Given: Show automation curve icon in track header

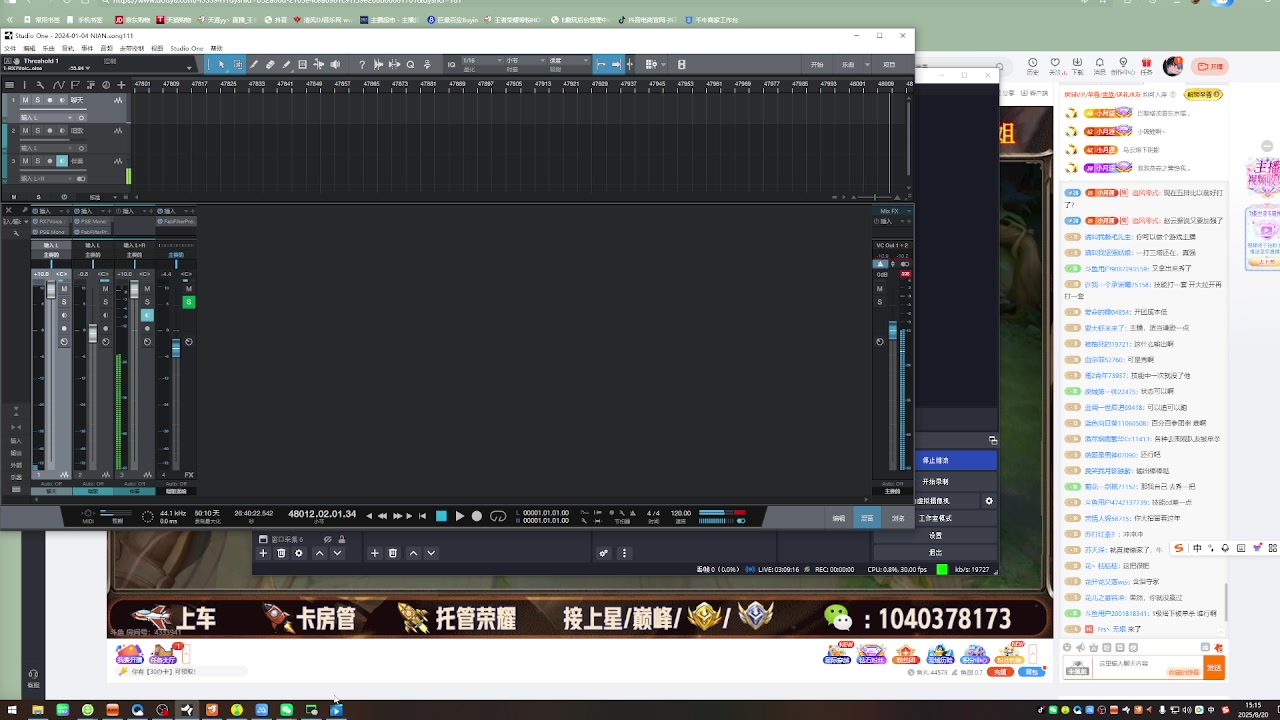Looking at the screenshot, I should point(59,85).
